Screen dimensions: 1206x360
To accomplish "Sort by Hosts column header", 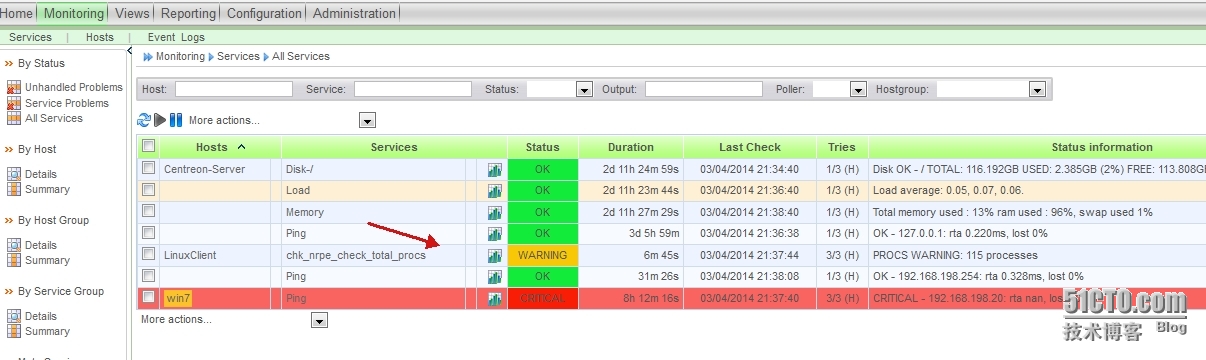I will coord(212,147).
